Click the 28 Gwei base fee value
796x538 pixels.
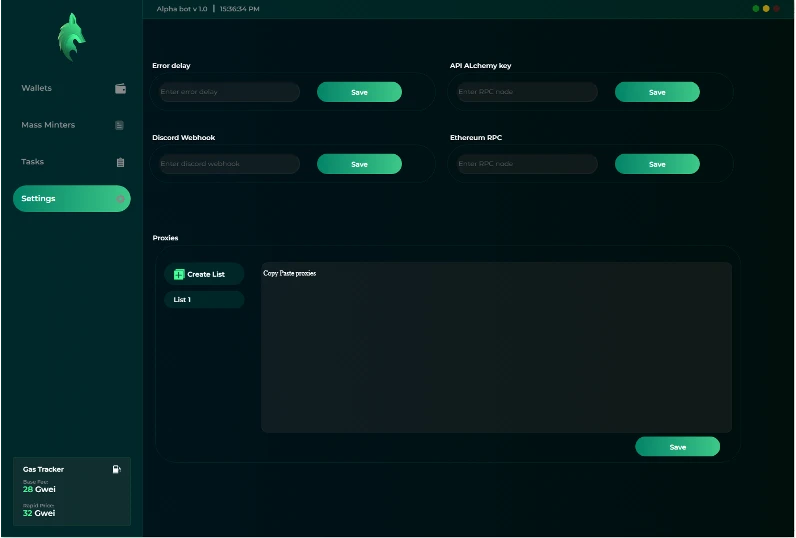39,489
